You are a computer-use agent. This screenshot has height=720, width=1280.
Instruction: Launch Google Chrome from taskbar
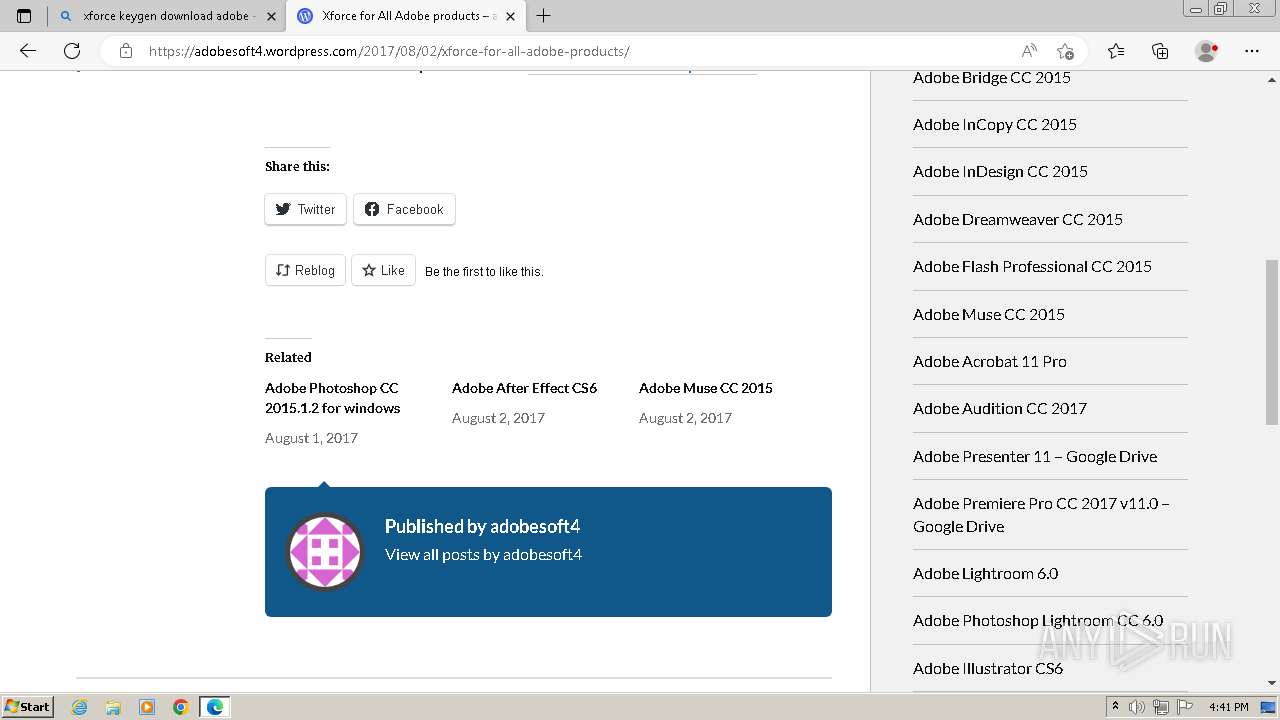(181, 707)
